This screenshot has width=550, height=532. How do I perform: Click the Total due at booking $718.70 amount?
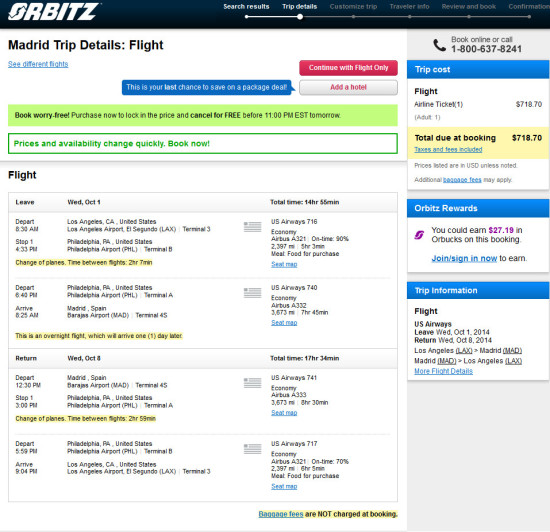pos(527,138)
